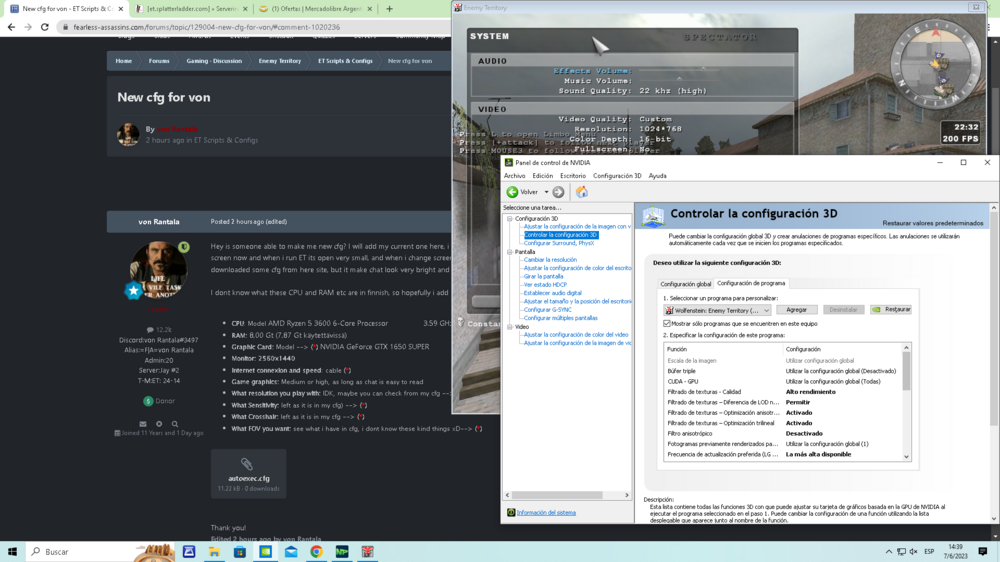Open a new Chrome tab with plus
The image size is (1000, 562).
pyautogui.click(x=389, y=9)
